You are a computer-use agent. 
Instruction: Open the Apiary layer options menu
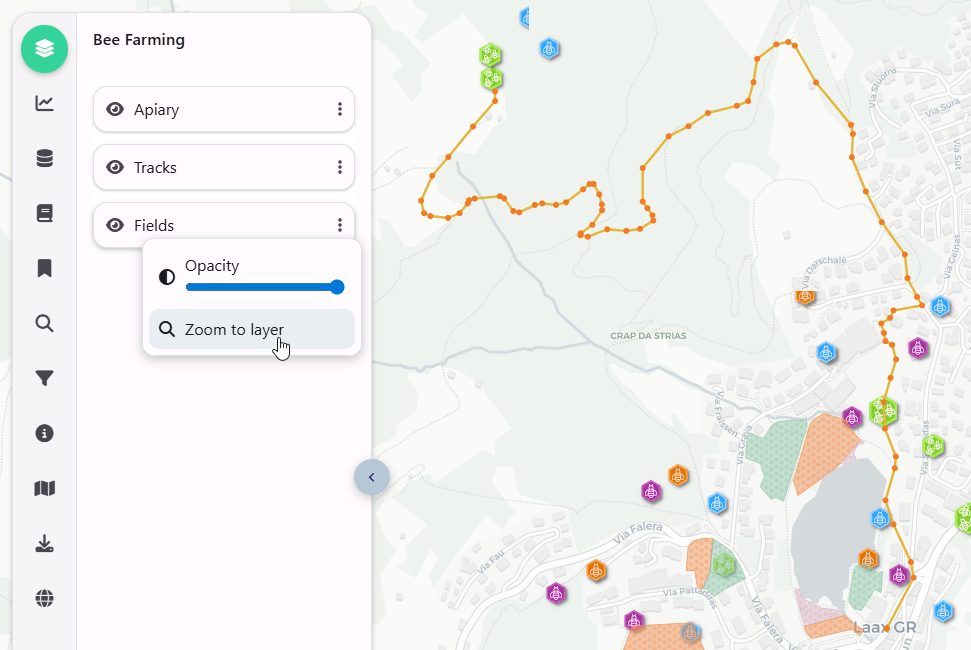click(x=340, y=109)
